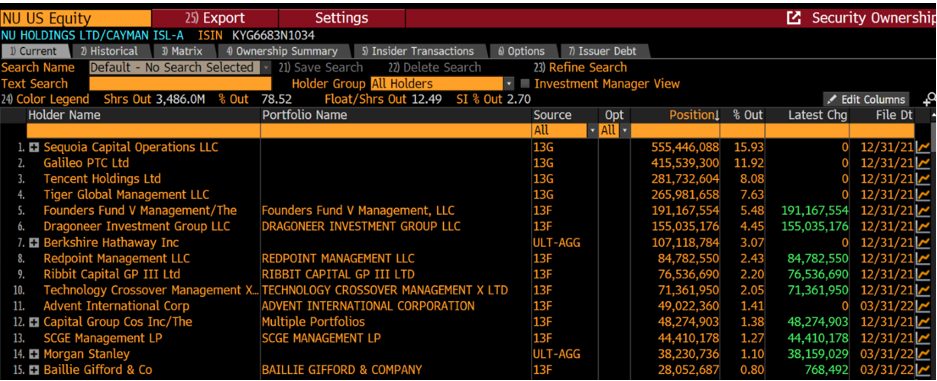Open chart icon for Technology Crossover Management row
937x381 pixels.
coord(923,290)
